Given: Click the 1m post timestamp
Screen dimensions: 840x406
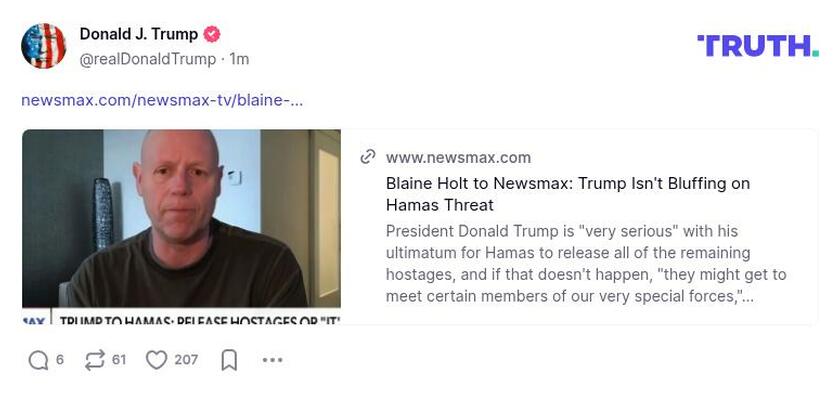Looking at the screenshot, I should point(239,59).
